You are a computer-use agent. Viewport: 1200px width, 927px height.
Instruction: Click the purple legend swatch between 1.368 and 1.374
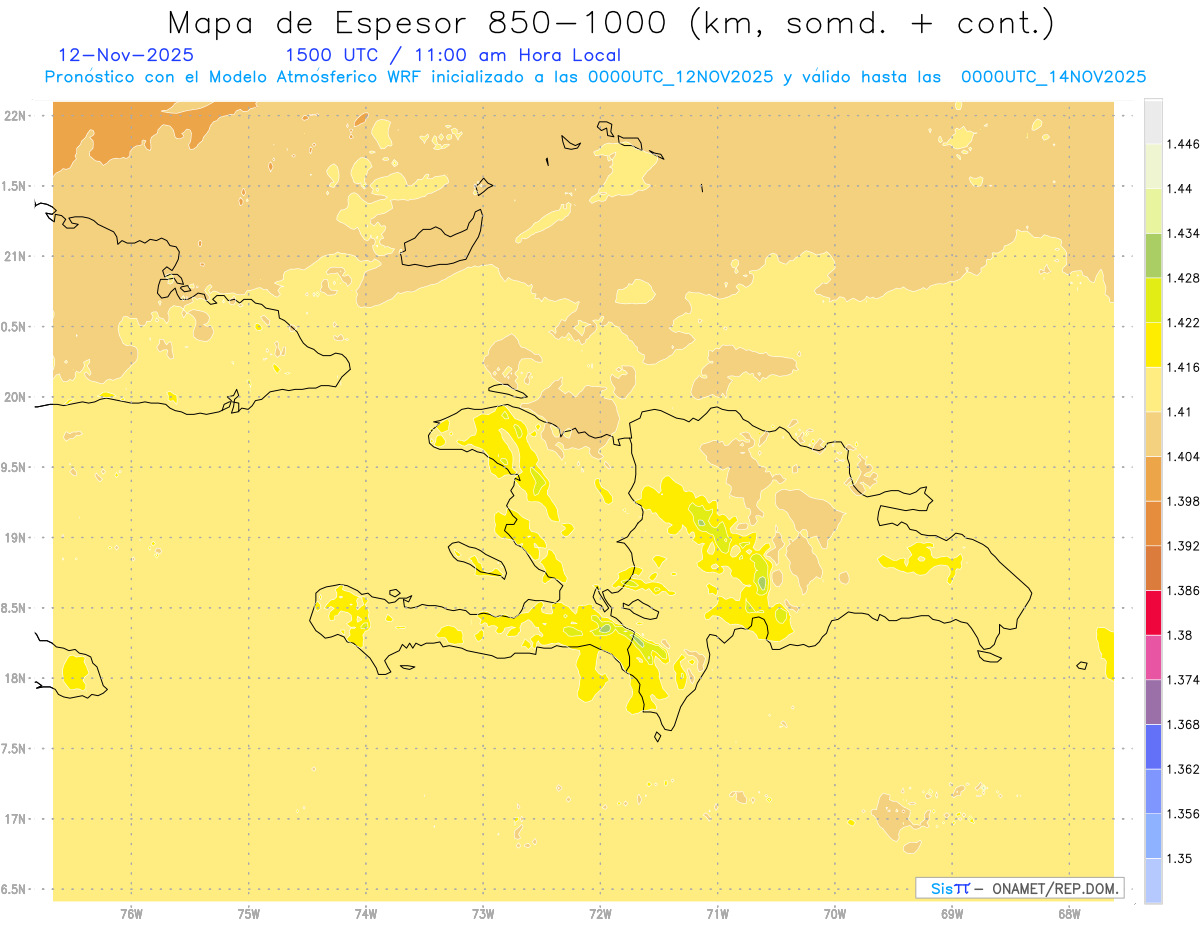(1153, 702)
